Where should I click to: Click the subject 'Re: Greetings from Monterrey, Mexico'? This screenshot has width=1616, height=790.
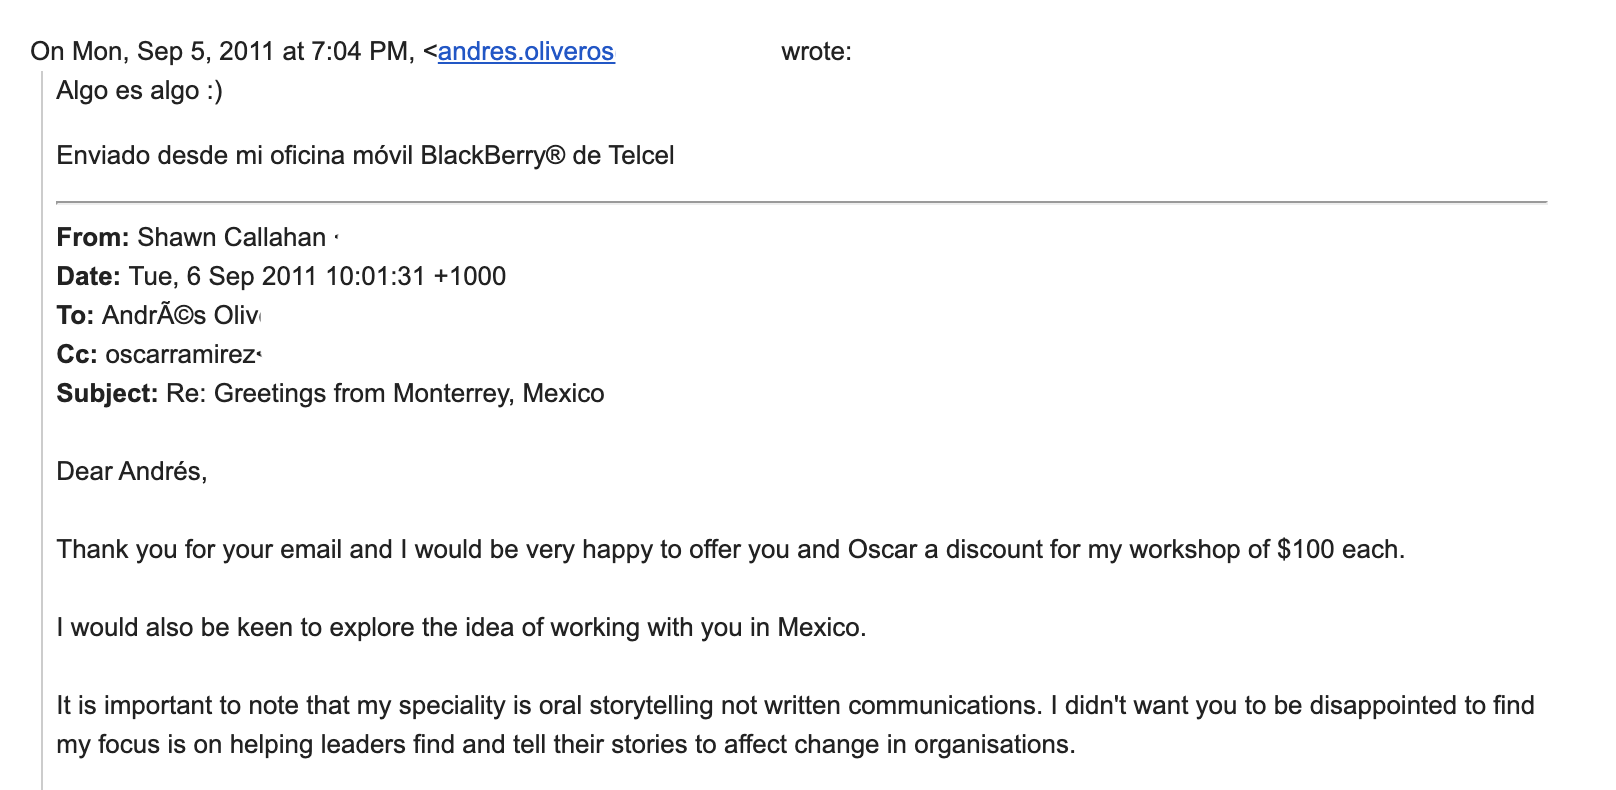tap(385, 393)
